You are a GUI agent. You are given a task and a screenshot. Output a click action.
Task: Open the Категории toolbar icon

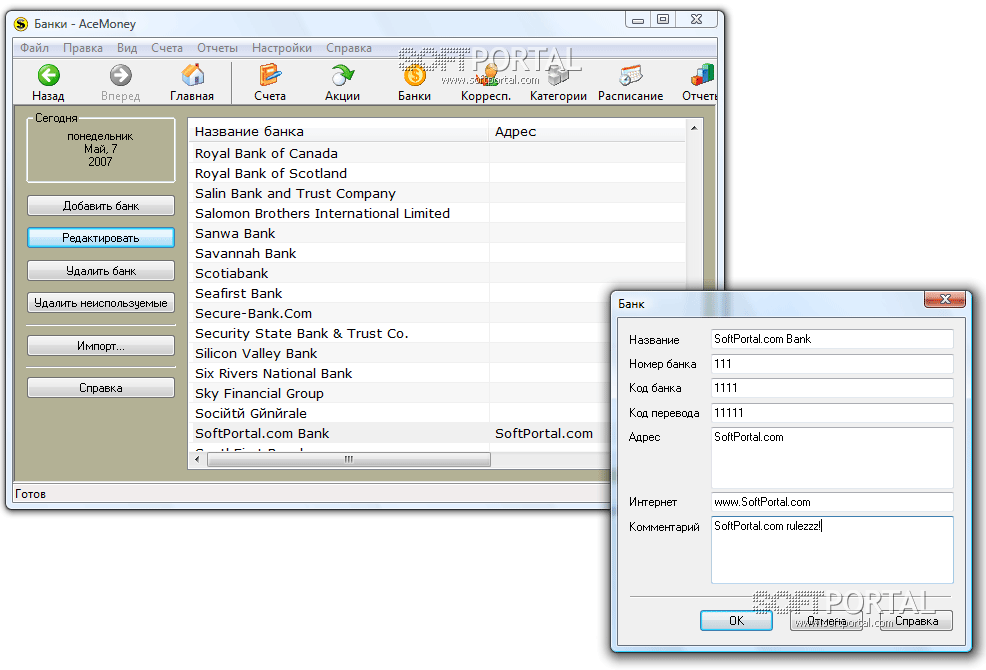pyautogui.click(x=558, y=75)
